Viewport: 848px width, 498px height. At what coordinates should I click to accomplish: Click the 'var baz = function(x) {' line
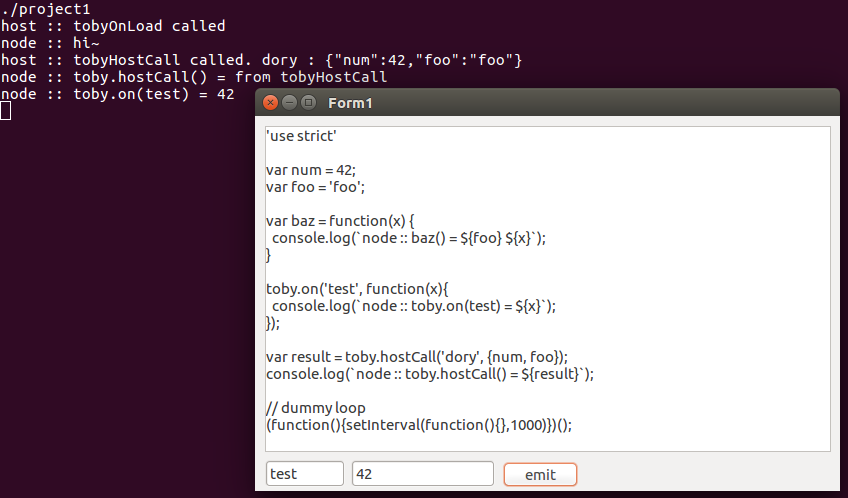tap(340, 221)
